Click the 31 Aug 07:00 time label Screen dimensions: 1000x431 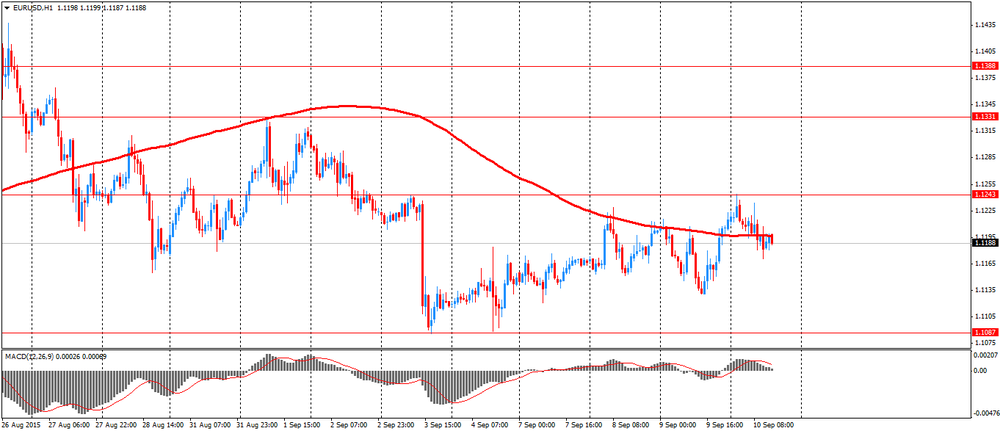[210, 424]
